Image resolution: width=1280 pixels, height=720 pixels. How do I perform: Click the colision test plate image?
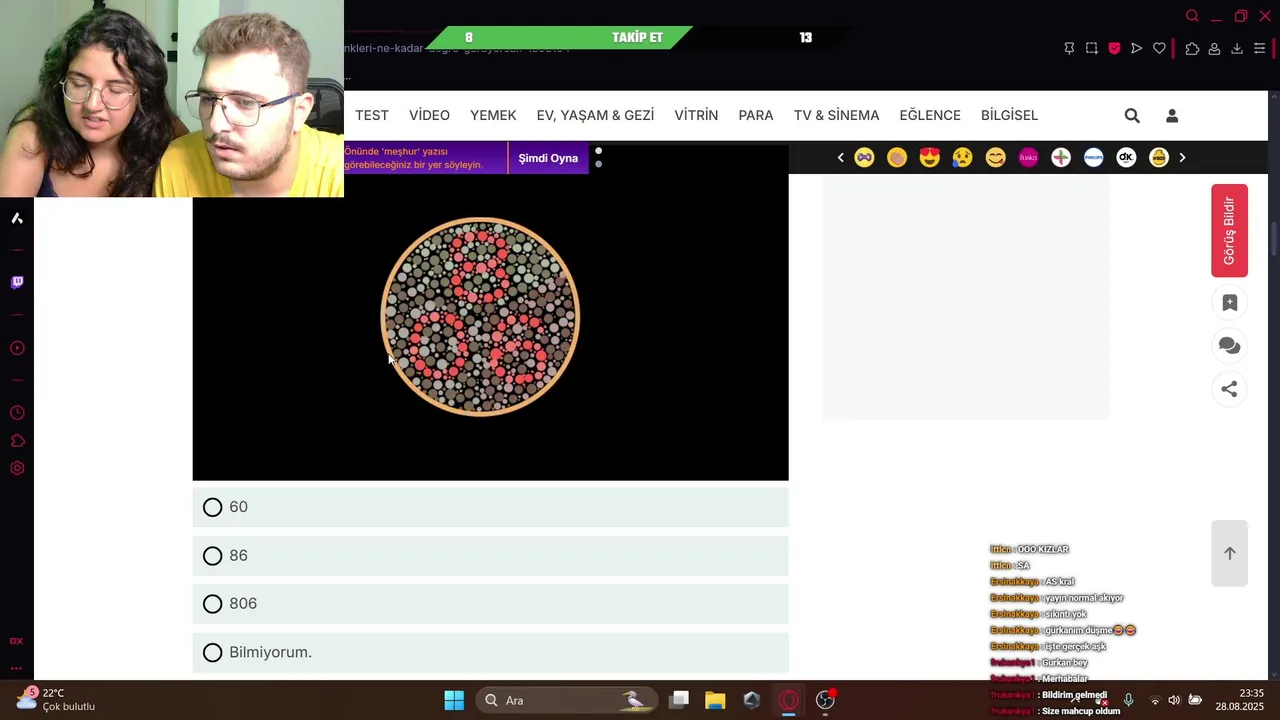480,316
